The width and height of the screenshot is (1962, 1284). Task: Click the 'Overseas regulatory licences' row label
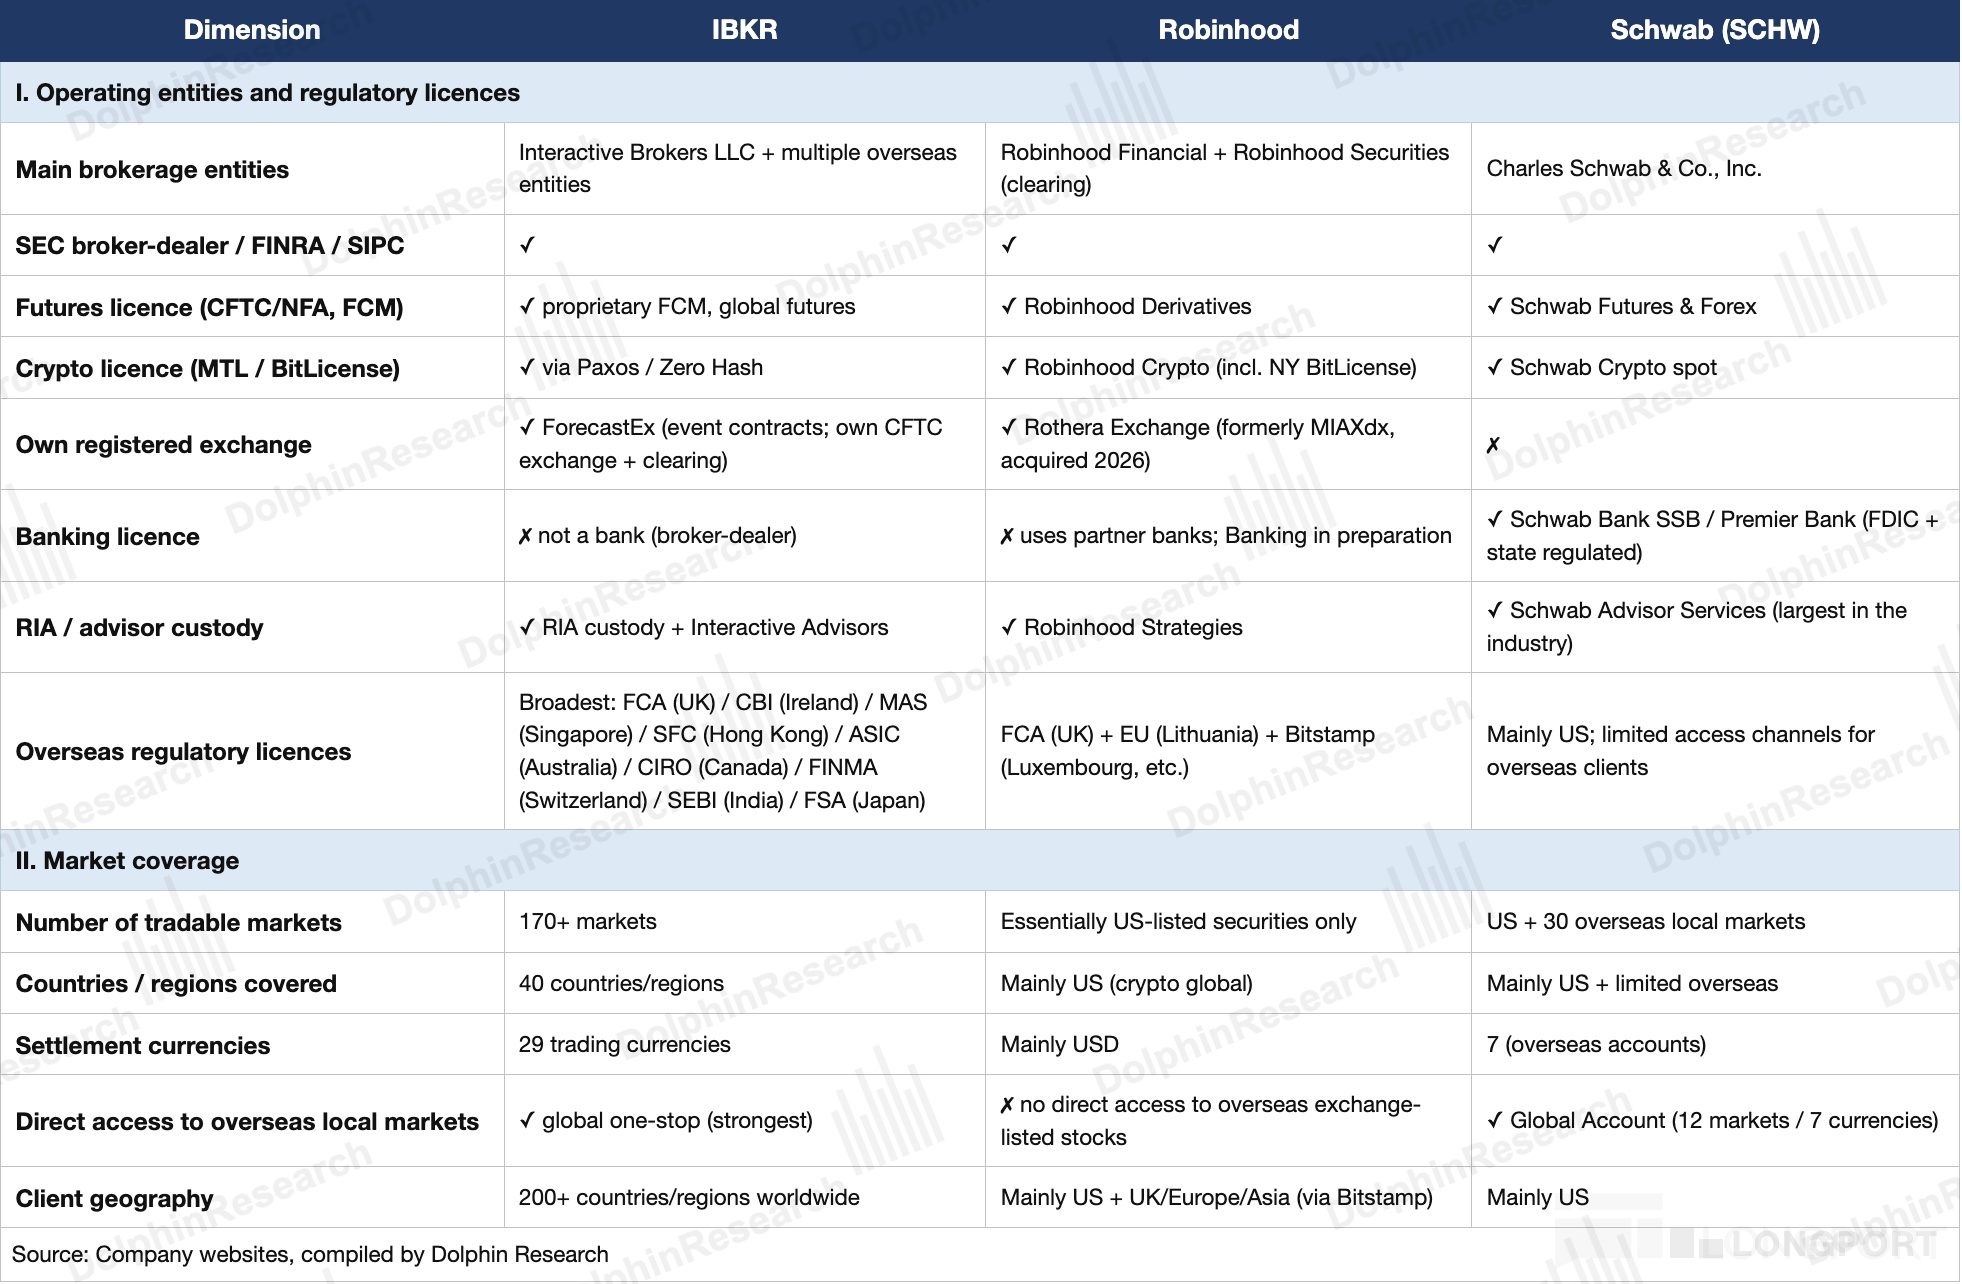point(183,752)
